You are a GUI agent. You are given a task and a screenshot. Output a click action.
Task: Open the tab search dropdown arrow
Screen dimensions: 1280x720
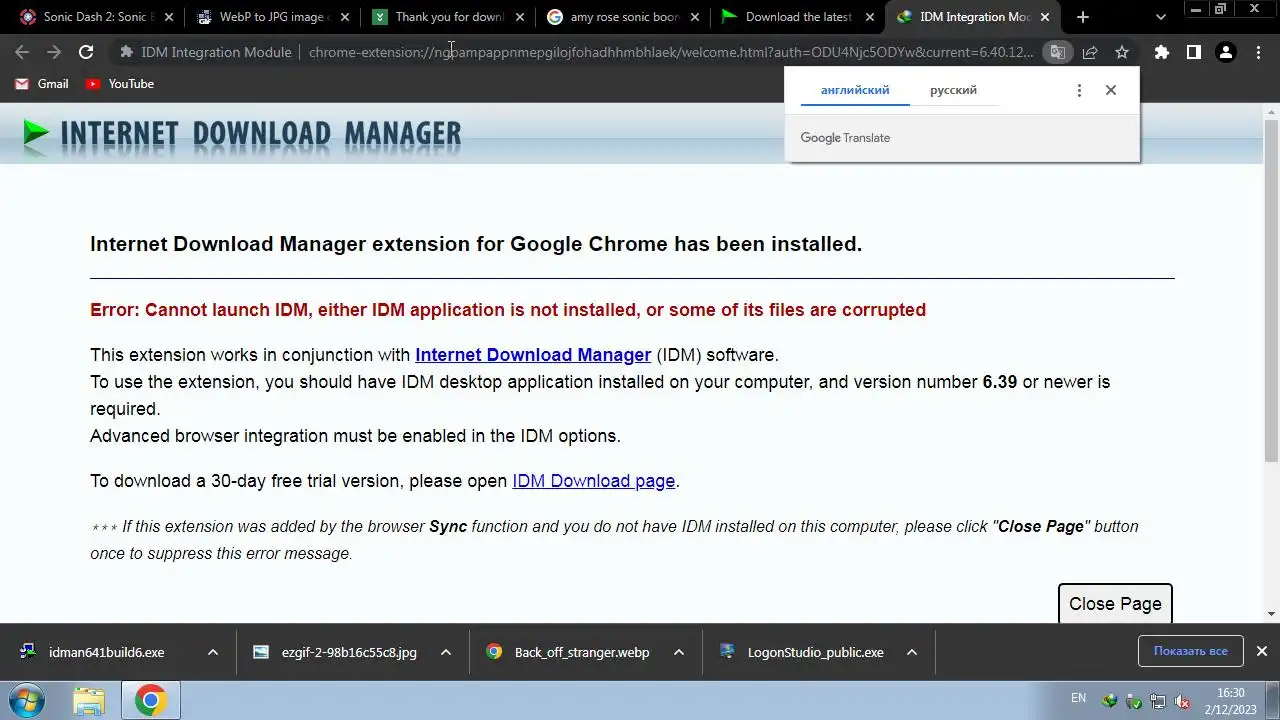[1161, 17]
